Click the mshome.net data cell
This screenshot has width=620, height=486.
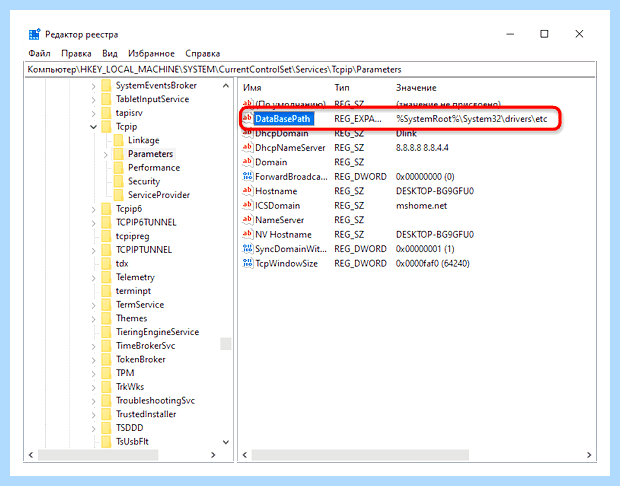421,206
